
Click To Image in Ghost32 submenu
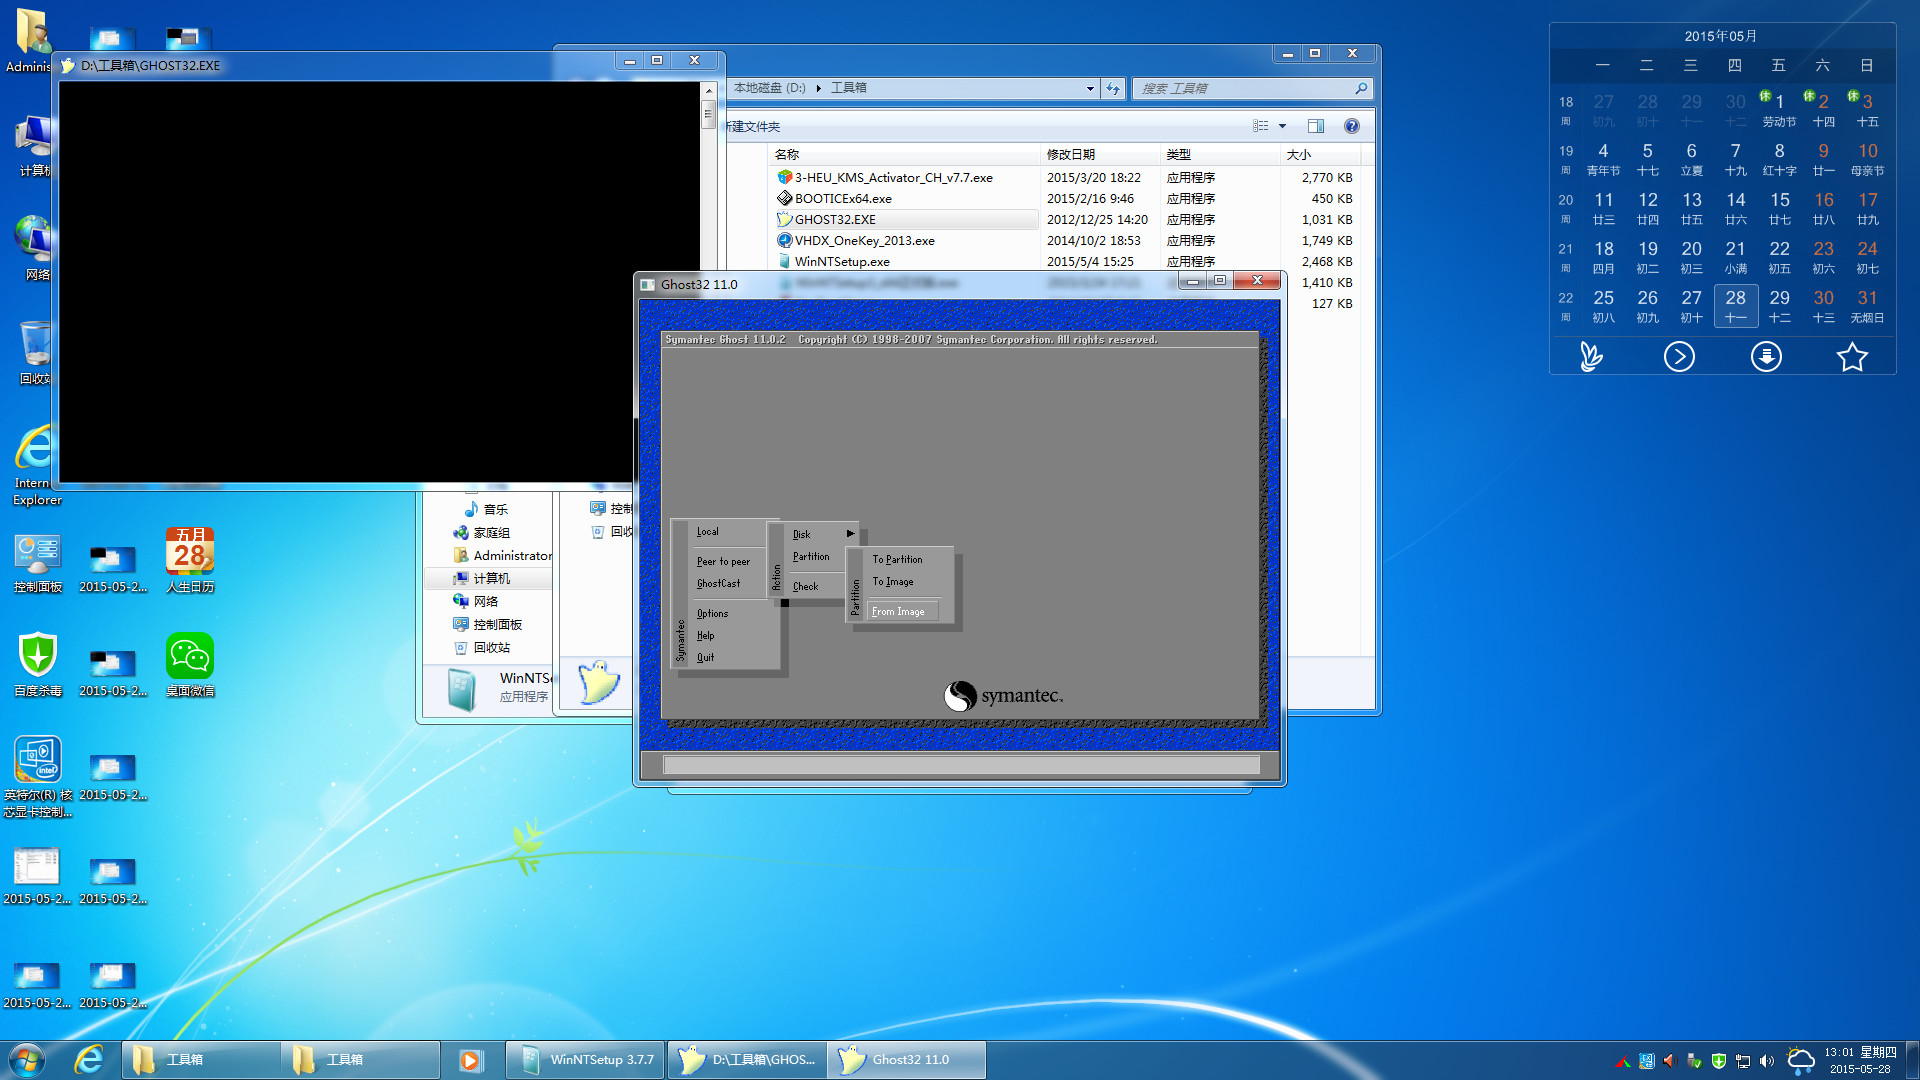tap(893, 582)
